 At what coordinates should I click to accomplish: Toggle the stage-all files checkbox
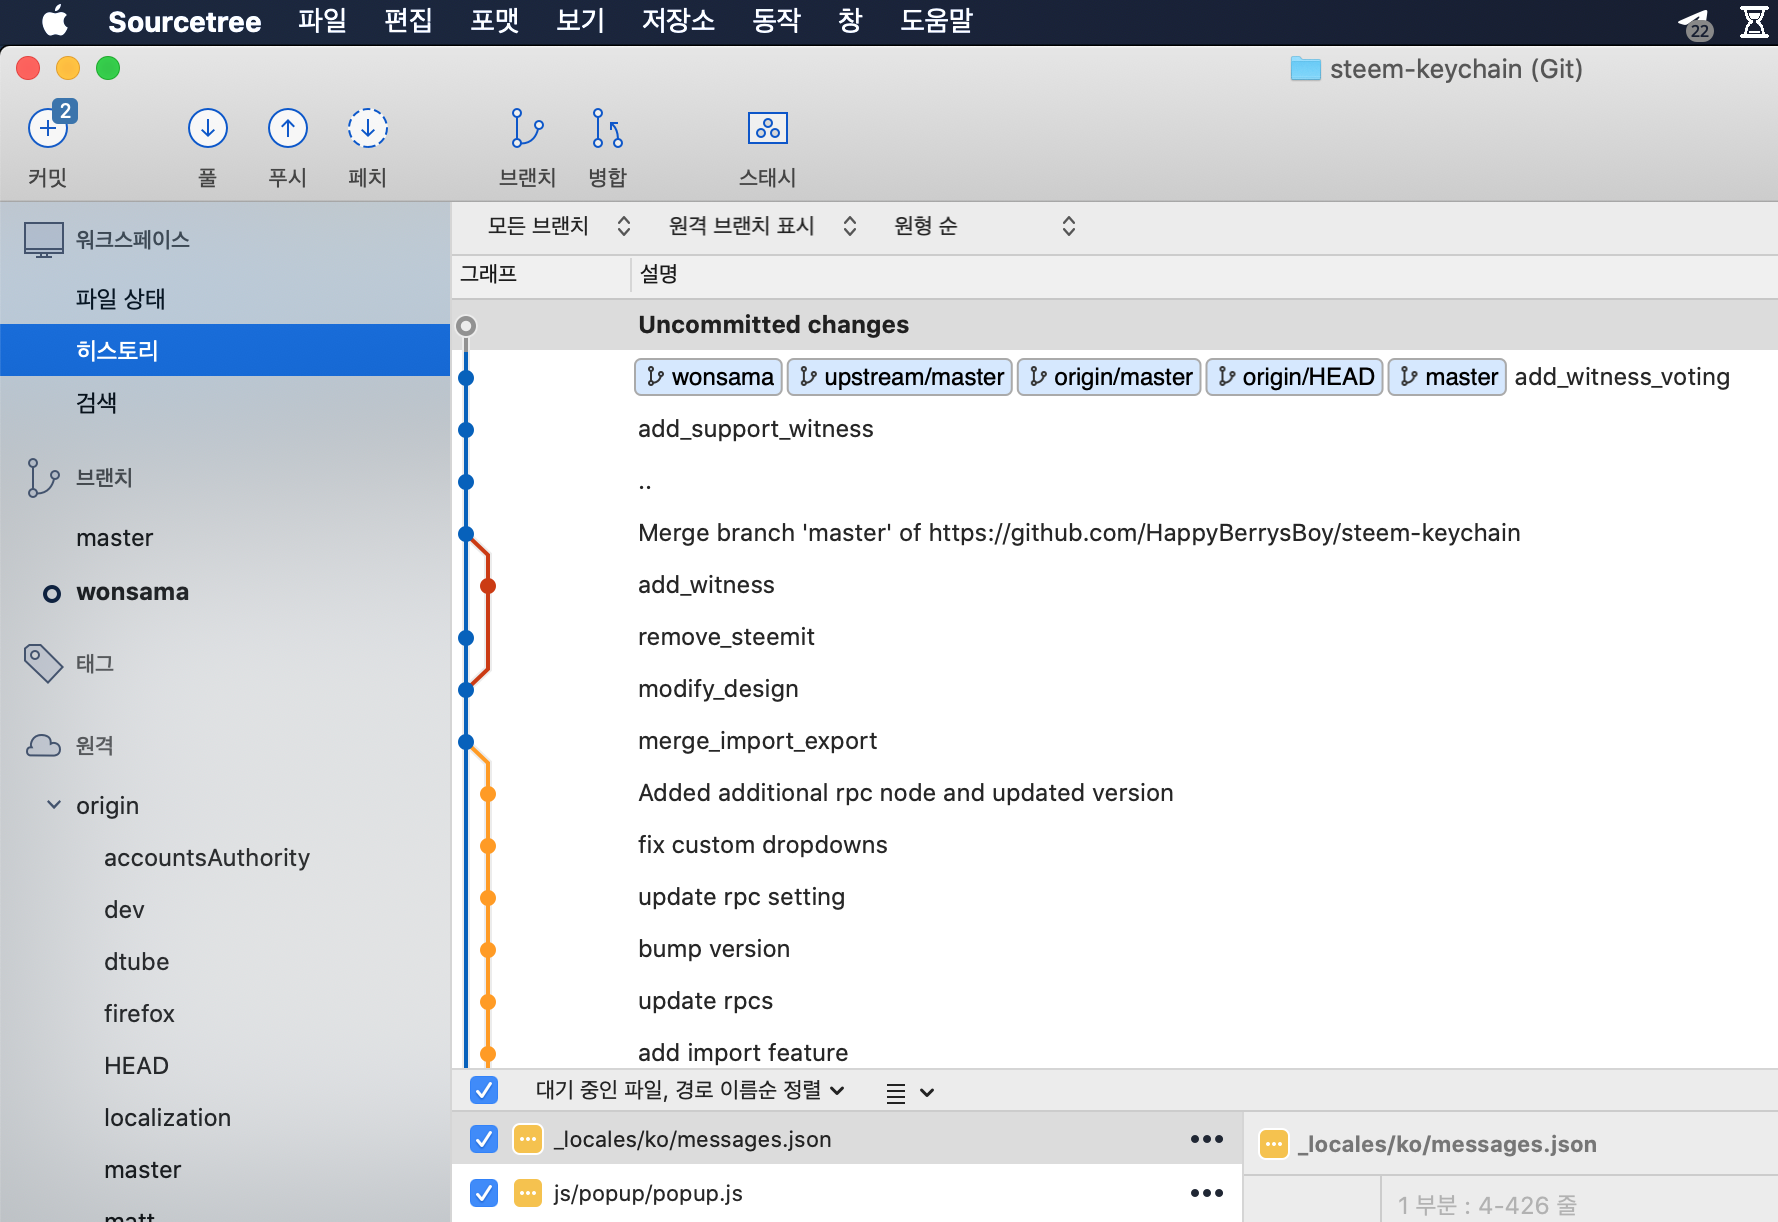(484, 1090)
